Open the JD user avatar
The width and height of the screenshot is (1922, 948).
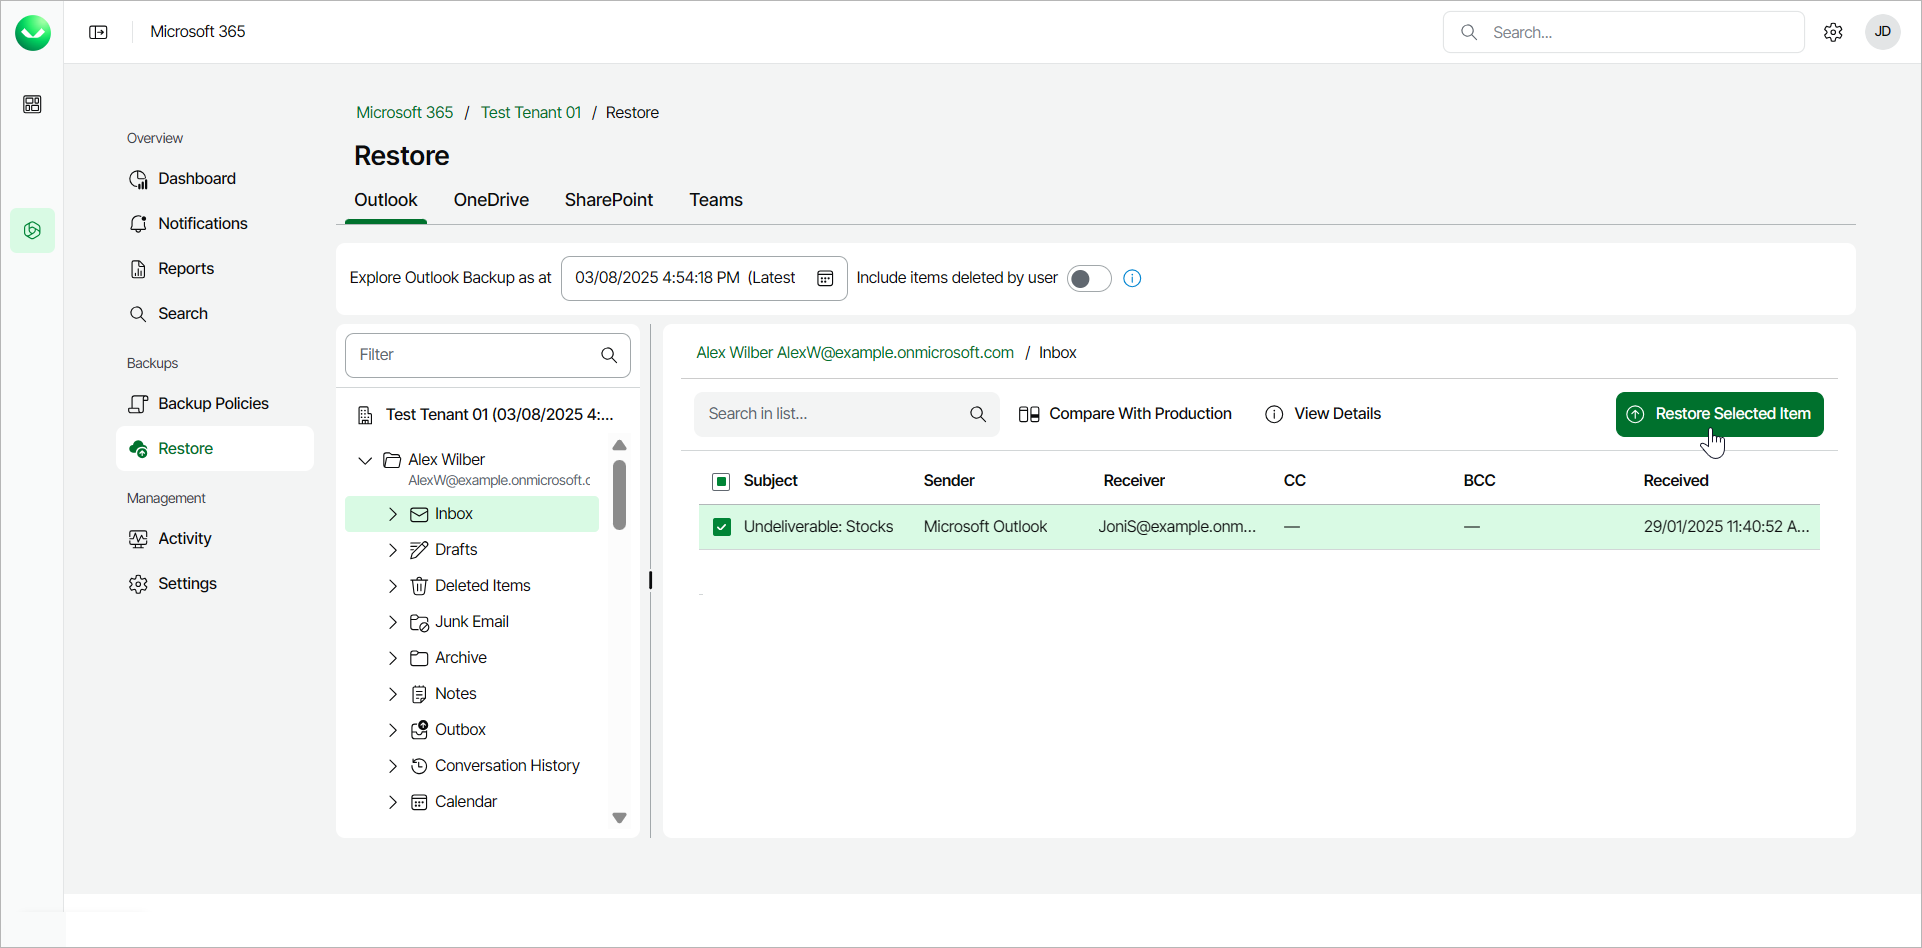click(1882, 32)
